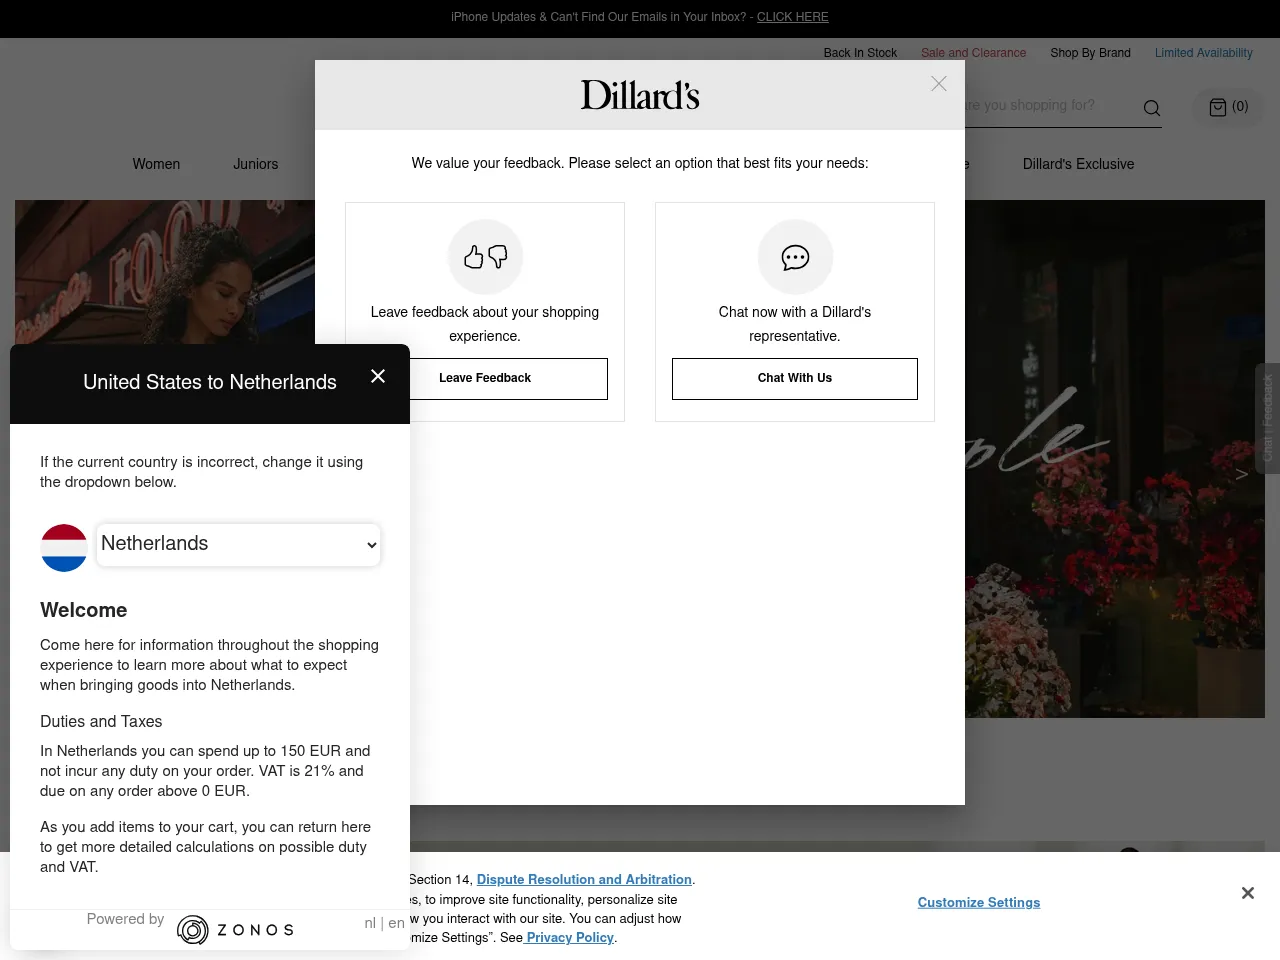Click the Dillard's logo in the modal
Image resolution: width=1280 pixels, height=960 pixels.
(x=639, y=94)
